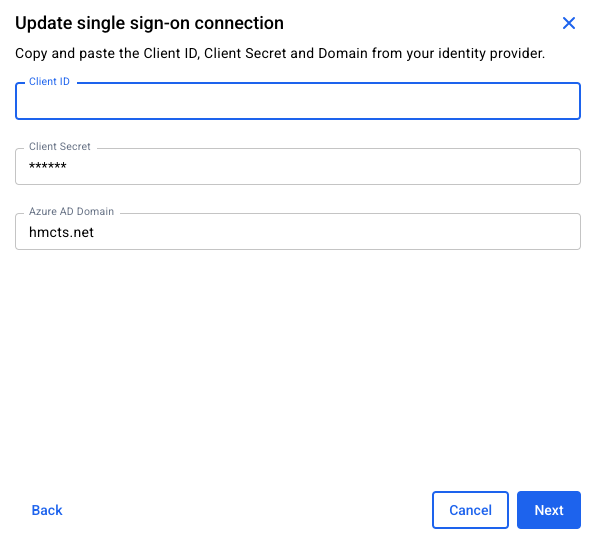This screenshot has height=538, width=596.
Task: Click the copy and paste instruction text
Action: click(x=280, y=54)
